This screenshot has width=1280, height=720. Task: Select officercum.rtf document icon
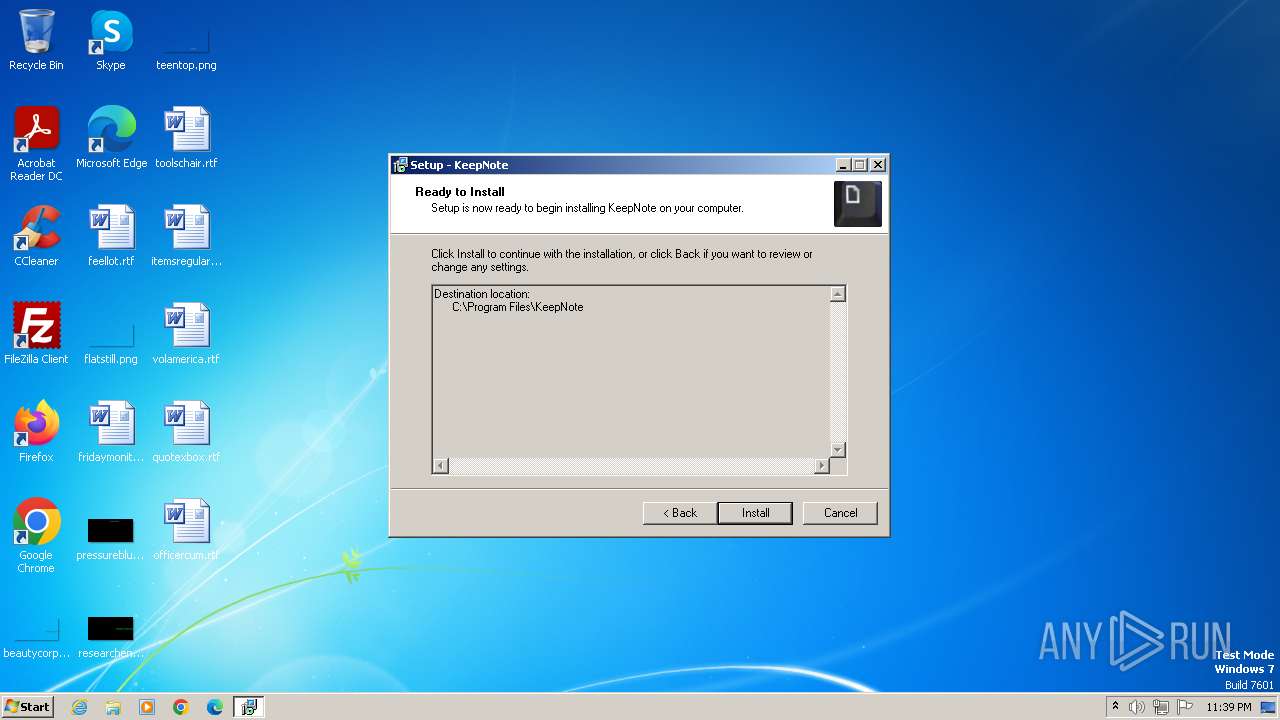186,529
